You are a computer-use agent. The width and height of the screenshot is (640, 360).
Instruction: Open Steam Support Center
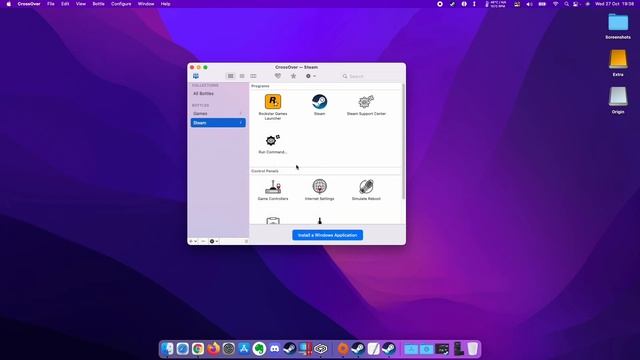point(366,102)
